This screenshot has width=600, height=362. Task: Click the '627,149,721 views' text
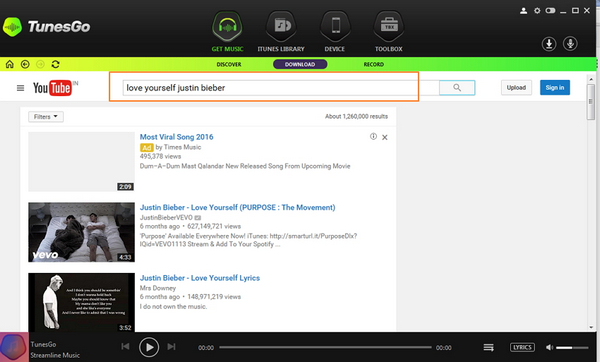214,226
